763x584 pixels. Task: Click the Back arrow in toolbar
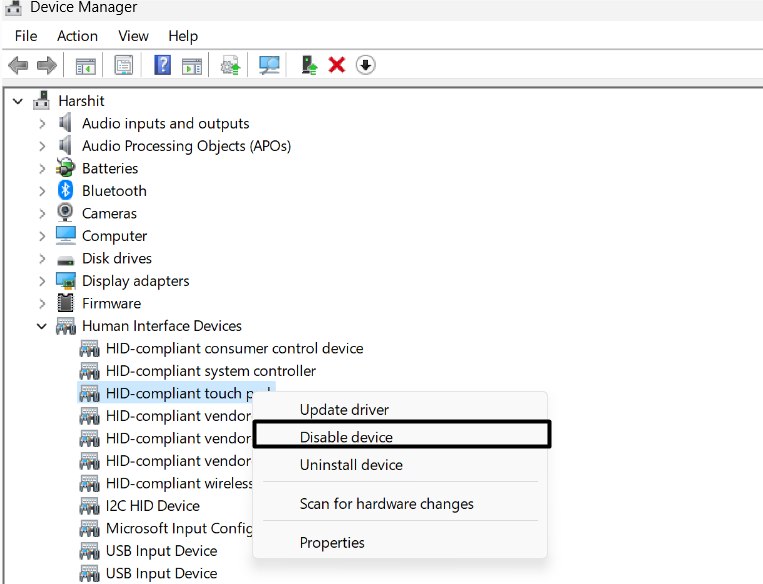(x=18, y=66)
